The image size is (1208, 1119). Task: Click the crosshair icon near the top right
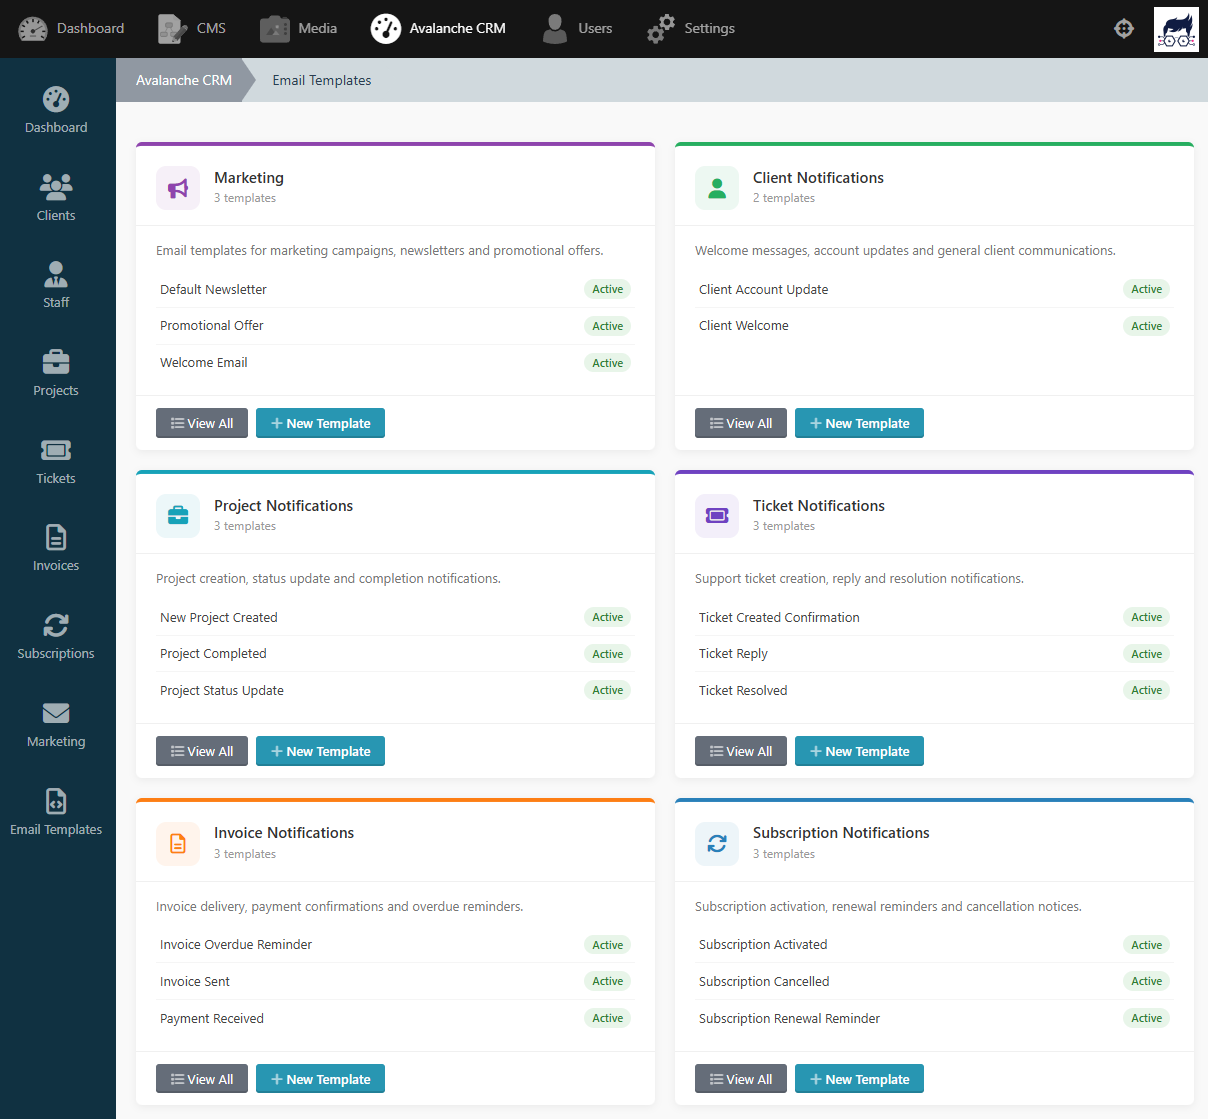[x=1124, y=28]
